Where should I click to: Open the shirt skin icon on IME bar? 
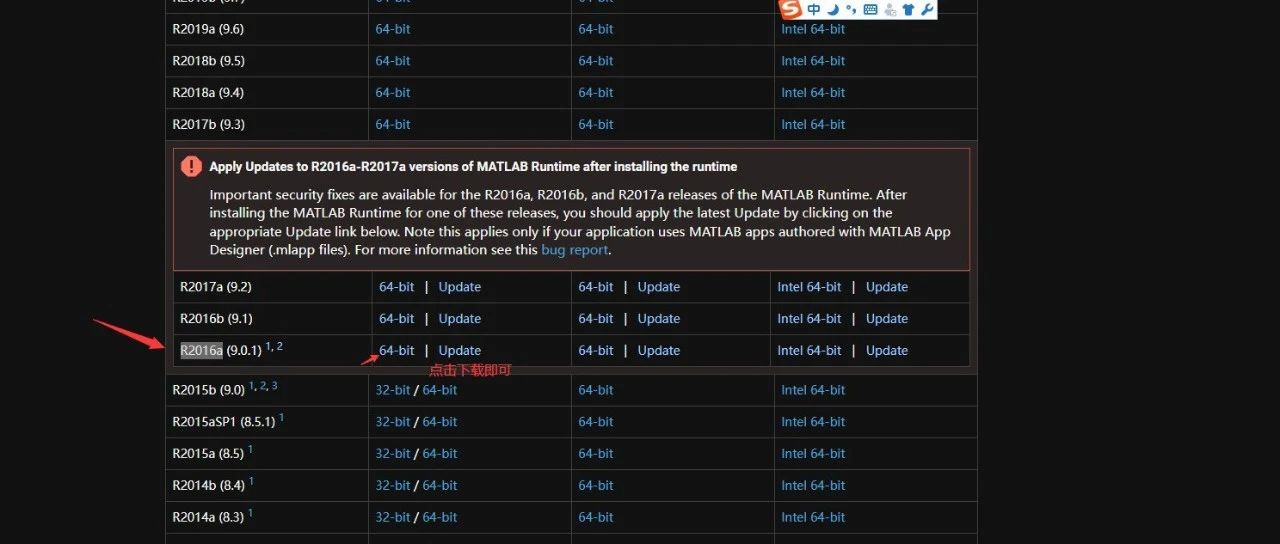[908, 10]
